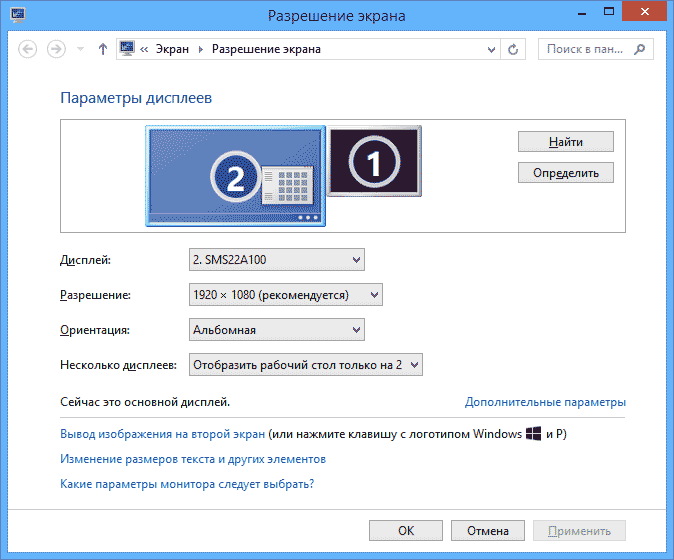Click the monitor icon in address bar
The height and width of the screenshot is (560, 674).
[x=128, y=49]
